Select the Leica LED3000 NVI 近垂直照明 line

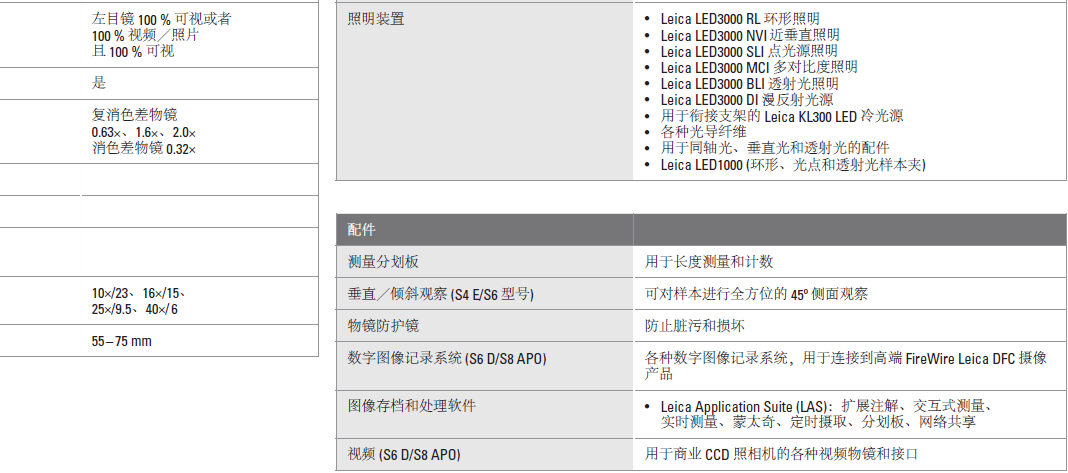tap(750, 35)
